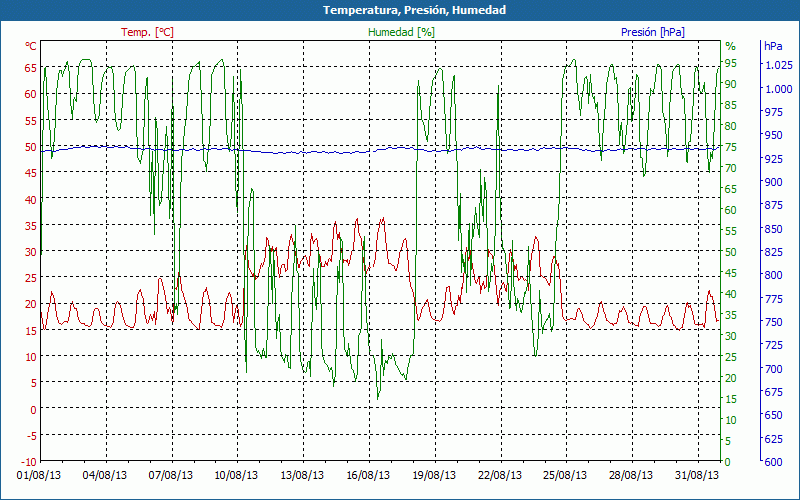Screen dimensions: 800x500
Task: Click the blue '1.000' pressure axis value
Action: (x=779, y=89)
